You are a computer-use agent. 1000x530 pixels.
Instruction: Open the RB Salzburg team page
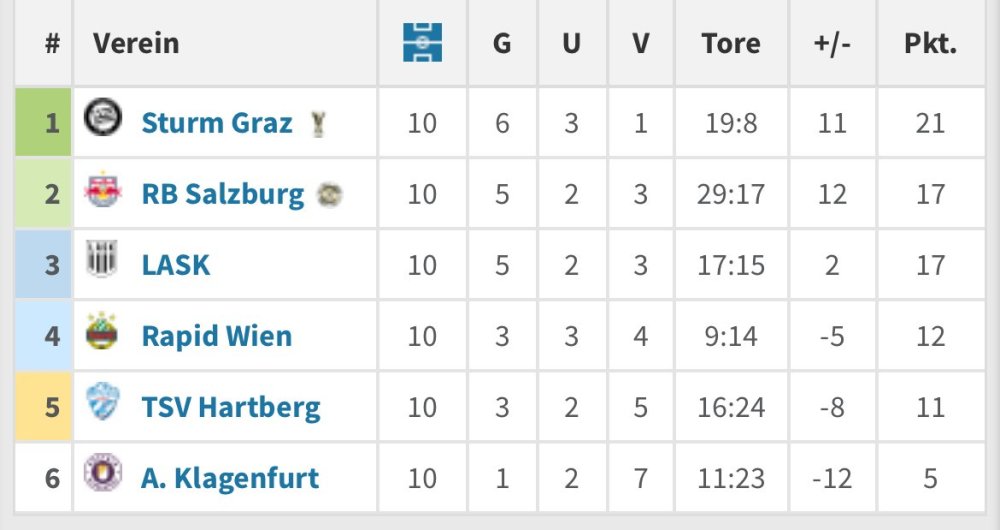(x=222, y=194)
